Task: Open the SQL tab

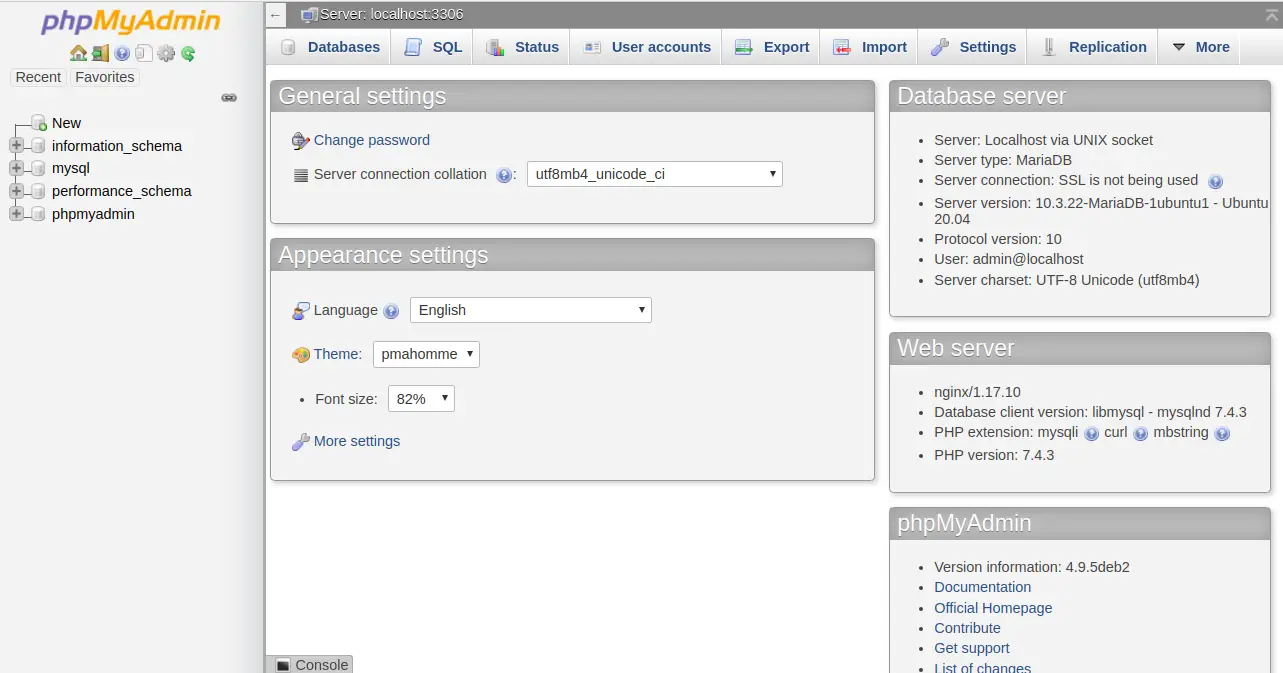Action: tap(434, 47)
